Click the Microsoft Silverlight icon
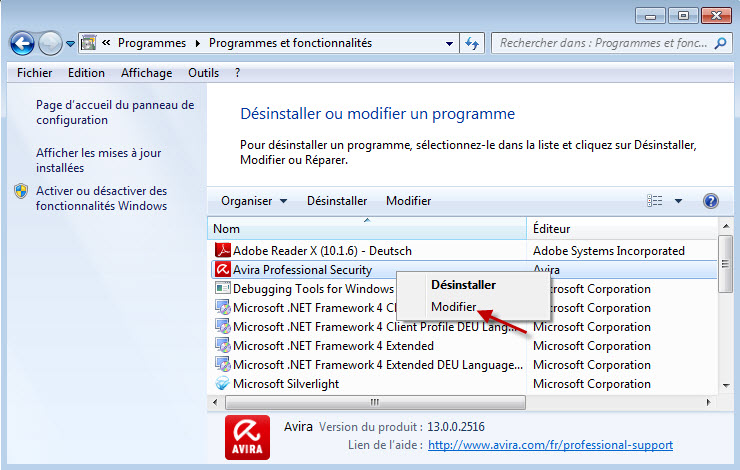The height and width of the screenshot is (470, 740). 222,384
